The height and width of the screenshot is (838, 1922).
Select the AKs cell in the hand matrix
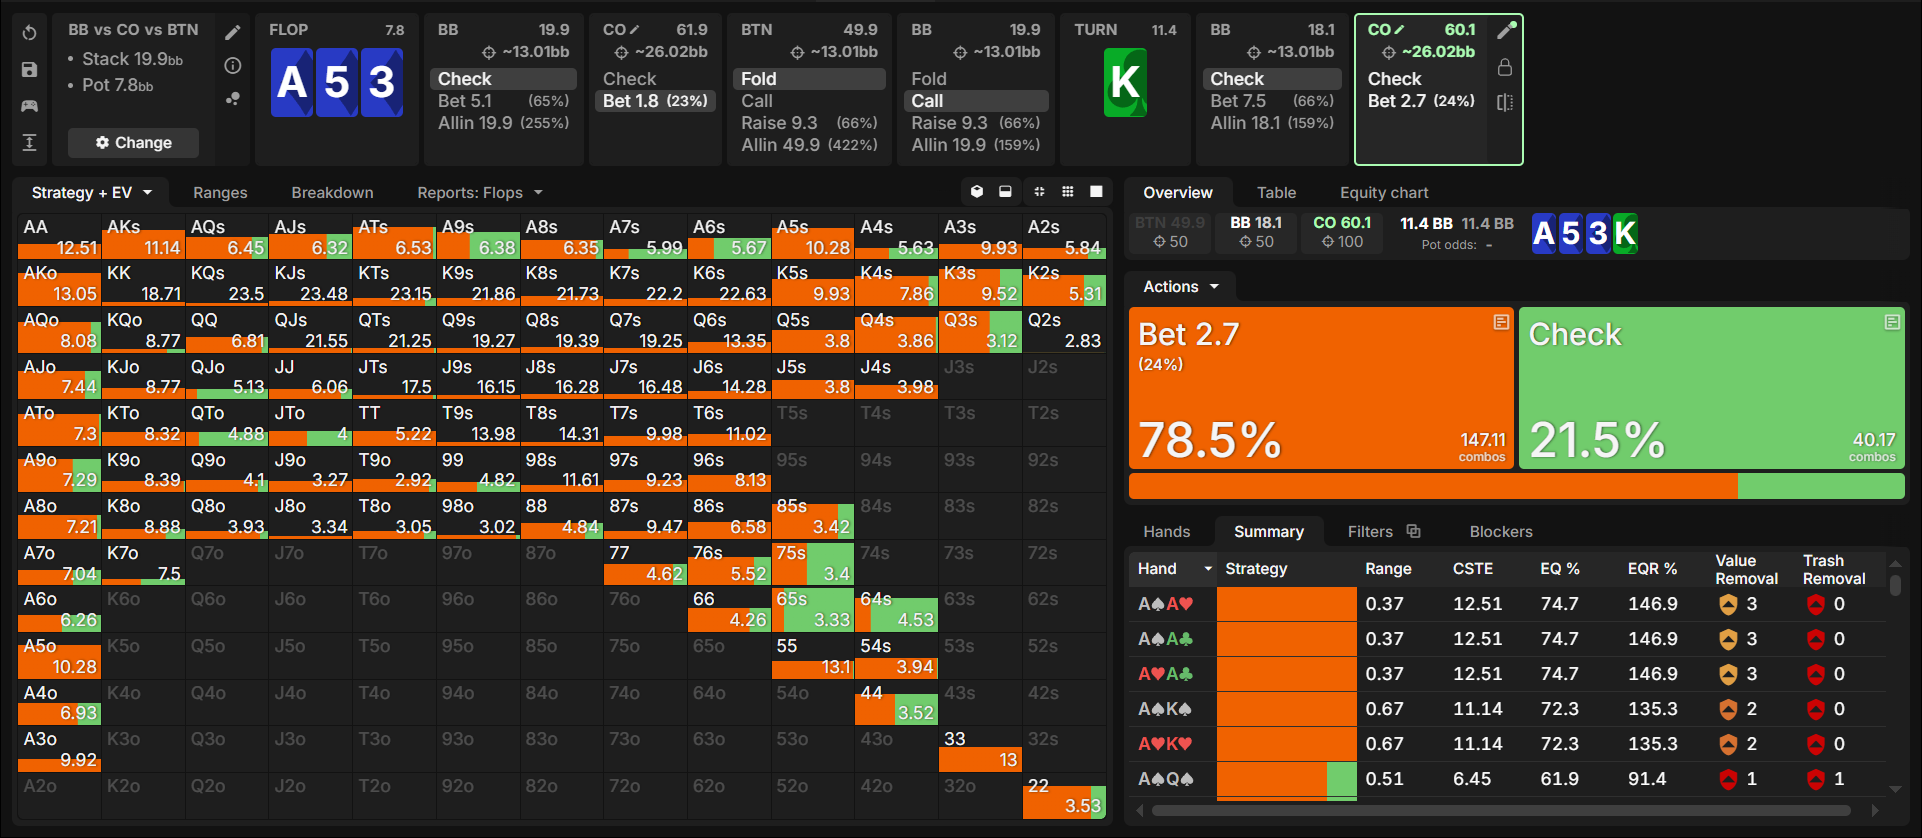[x=143, y=238]
